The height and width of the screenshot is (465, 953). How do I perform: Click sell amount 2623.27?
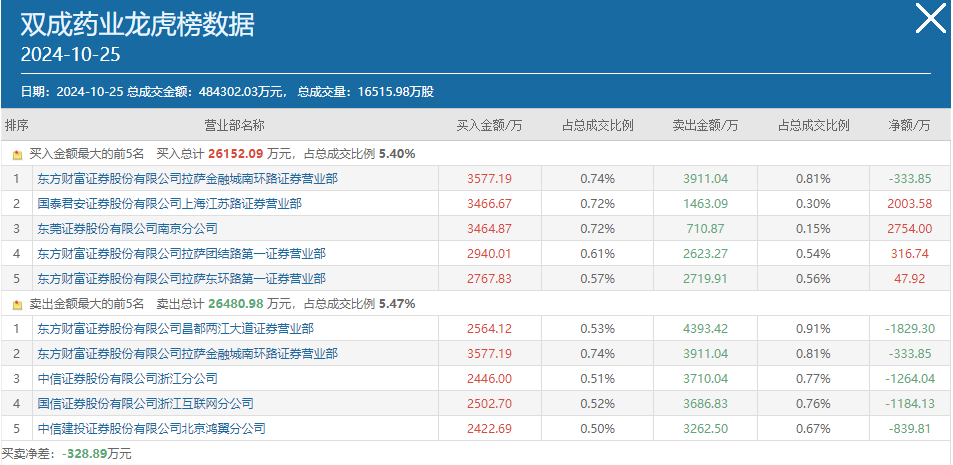pyautogui.click(x=705, y=253)
